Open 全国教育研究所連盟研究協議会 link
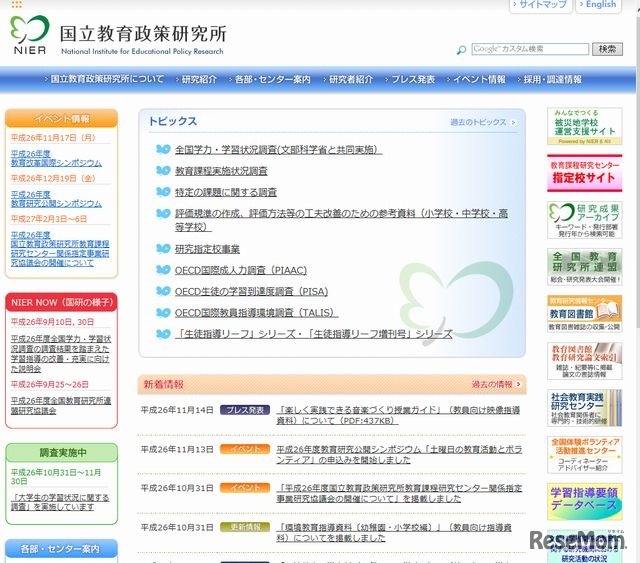This screenshot has height=563, width=640. coord(61,405)
